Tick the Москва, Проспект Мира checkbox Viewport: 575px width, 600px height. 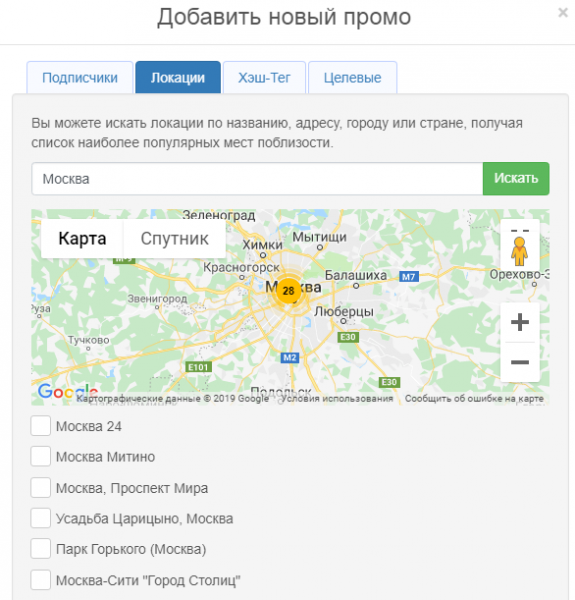41,487
